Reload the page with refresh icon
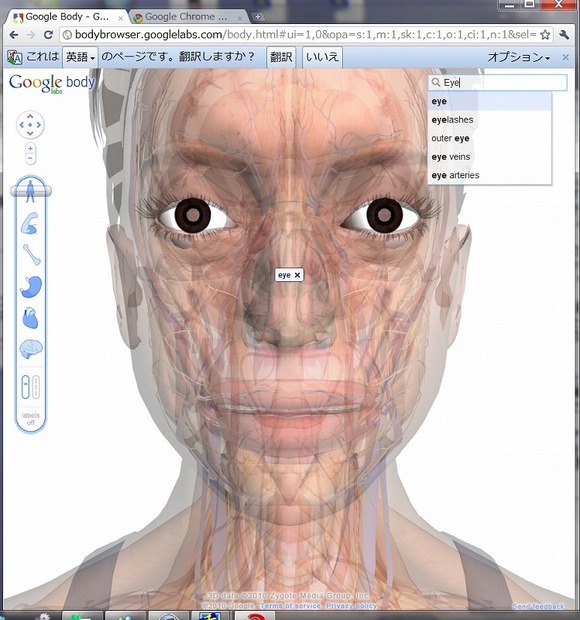The image size is (580, 620). (x=48, y=35)
